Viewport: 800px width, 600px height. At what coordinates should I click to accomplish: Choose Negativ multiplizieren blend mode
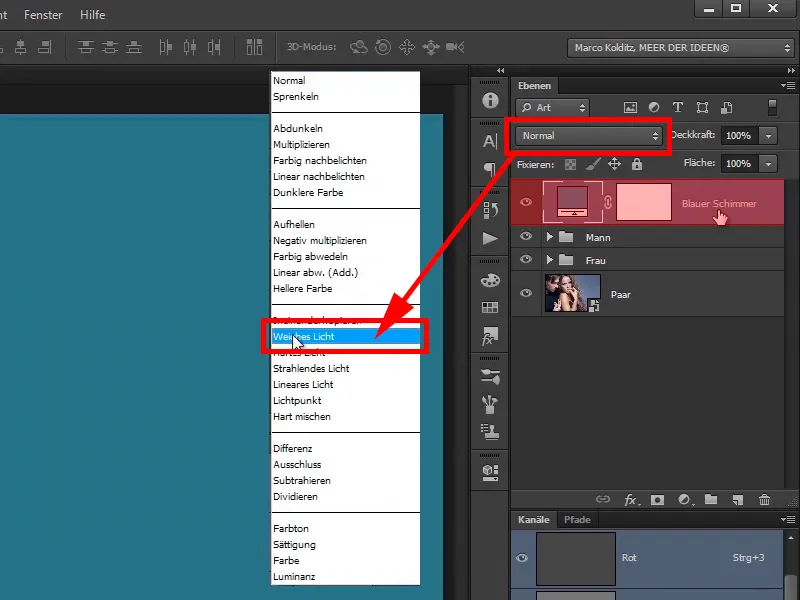(345, 240)
